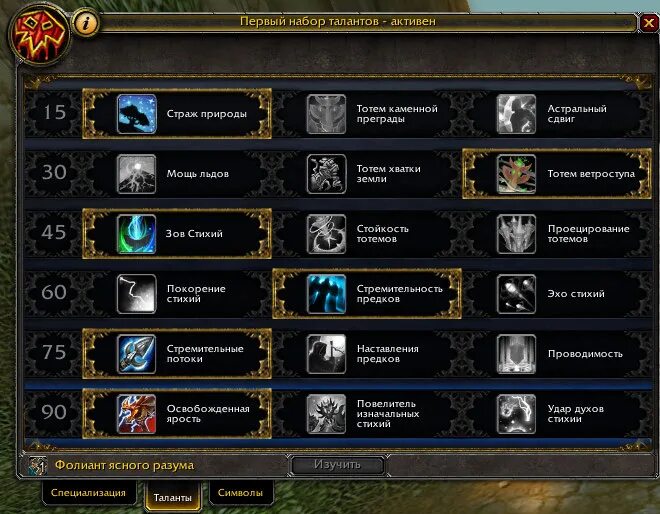This screenshot has width=660, height=514.
Task: Click the Тотем каменной преграды icon
Action: tap(326, 114)
